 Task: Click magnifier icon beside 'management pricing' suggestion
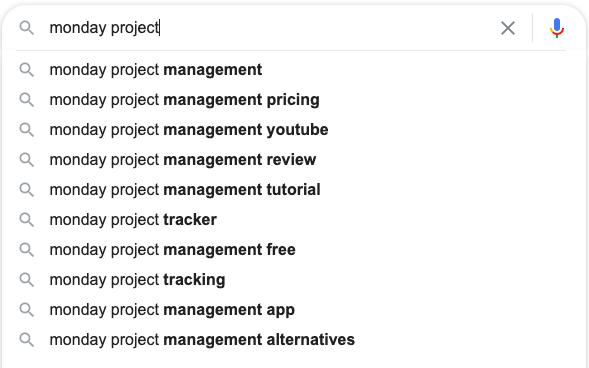tap(27, 100)
